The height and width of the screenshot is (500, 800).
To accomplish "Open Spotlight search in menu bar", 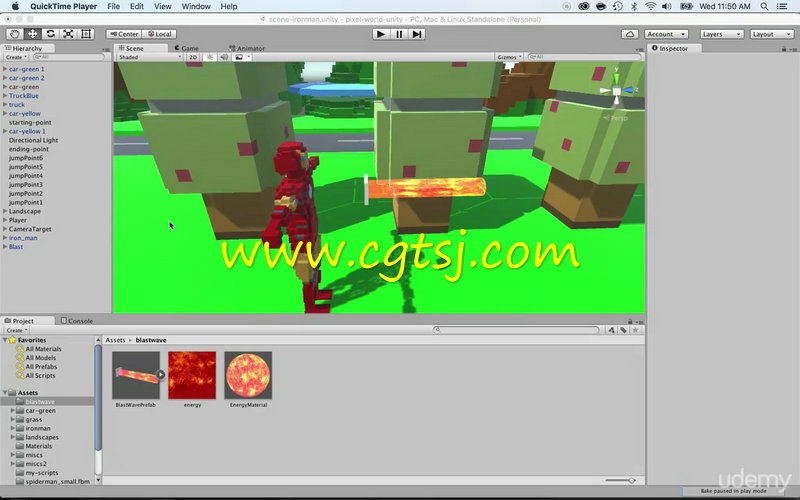I will [x=764, y=6].
